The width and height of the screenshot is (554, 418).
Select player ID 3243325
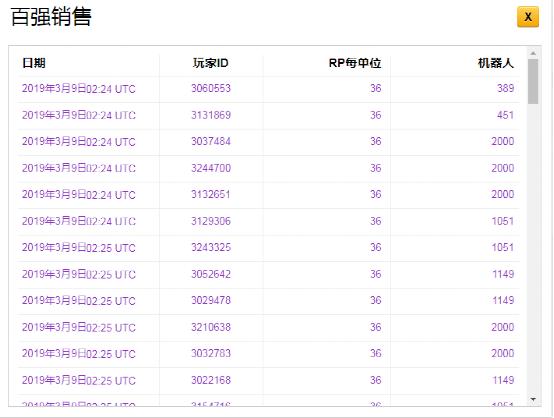point(211,247)
